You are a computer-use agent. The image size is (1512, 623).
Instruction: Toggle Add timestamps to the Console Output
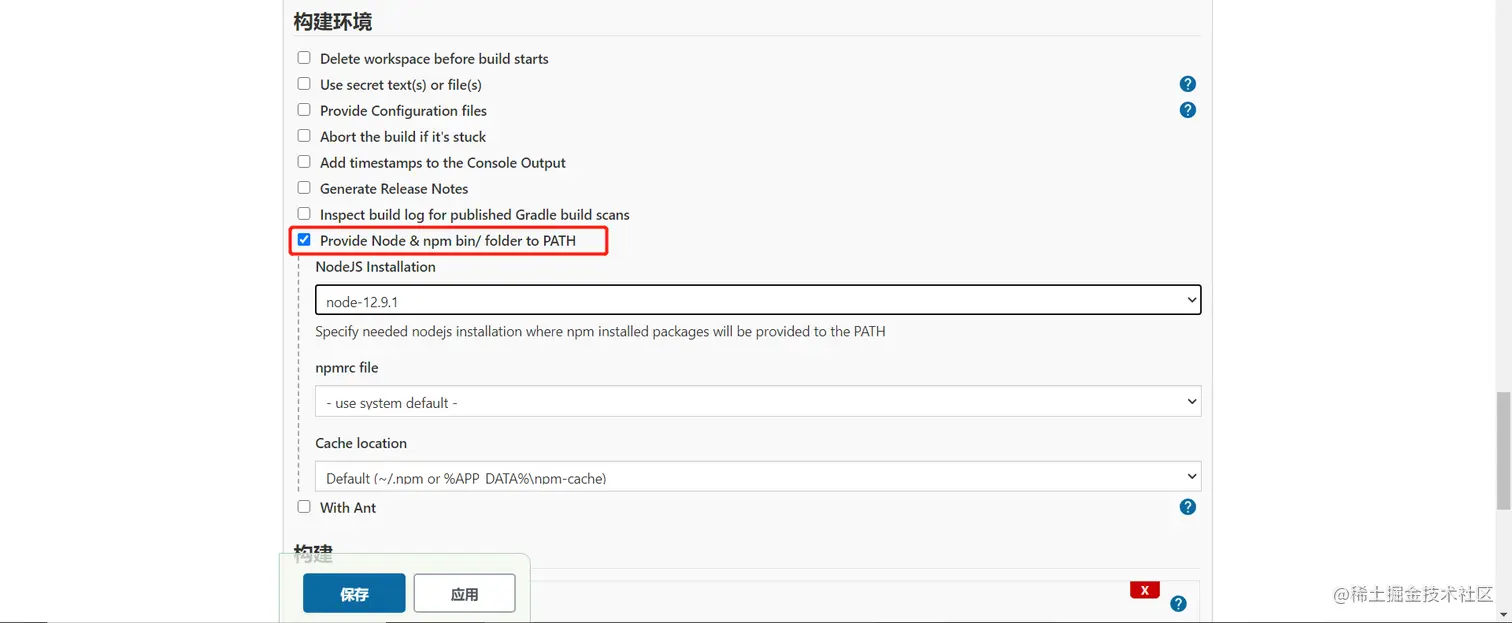[x=304, y=162]
